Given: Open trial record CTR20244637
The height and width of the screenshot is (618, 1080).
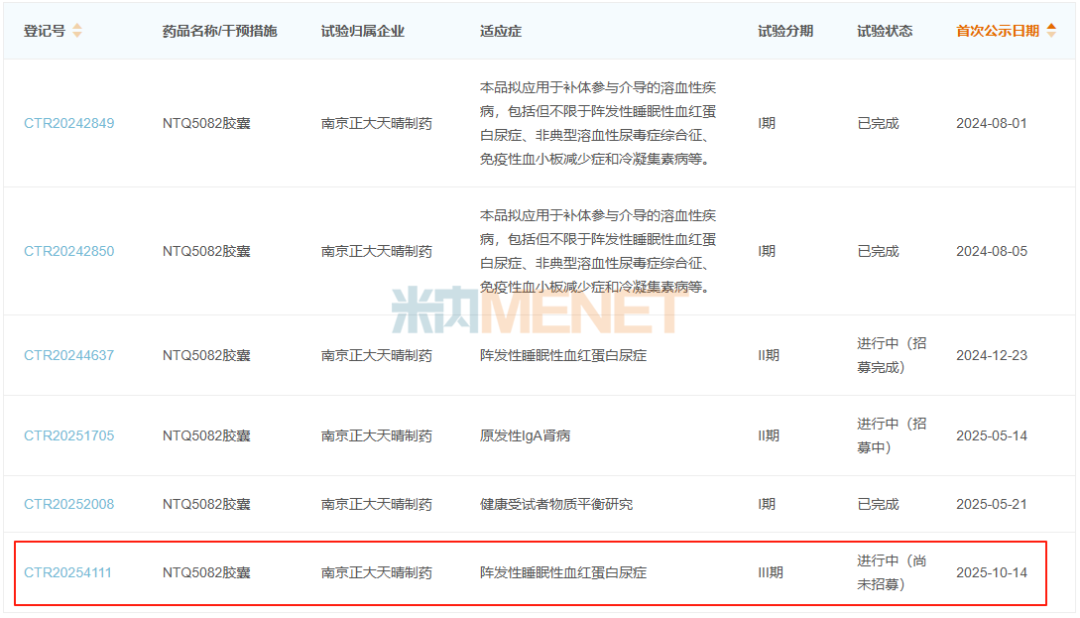Looking at the screenshot, I should point(69,356).
